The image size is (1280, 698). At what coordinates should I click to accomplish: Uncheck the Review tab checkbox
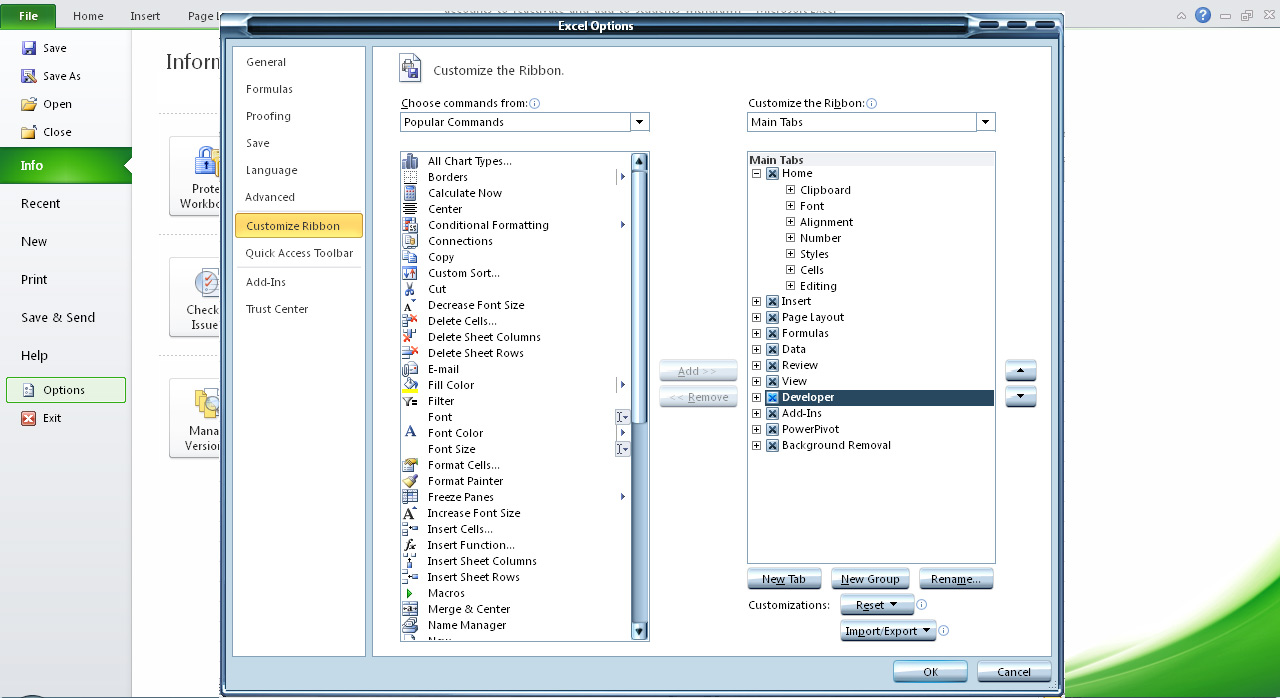click(772, 365)
